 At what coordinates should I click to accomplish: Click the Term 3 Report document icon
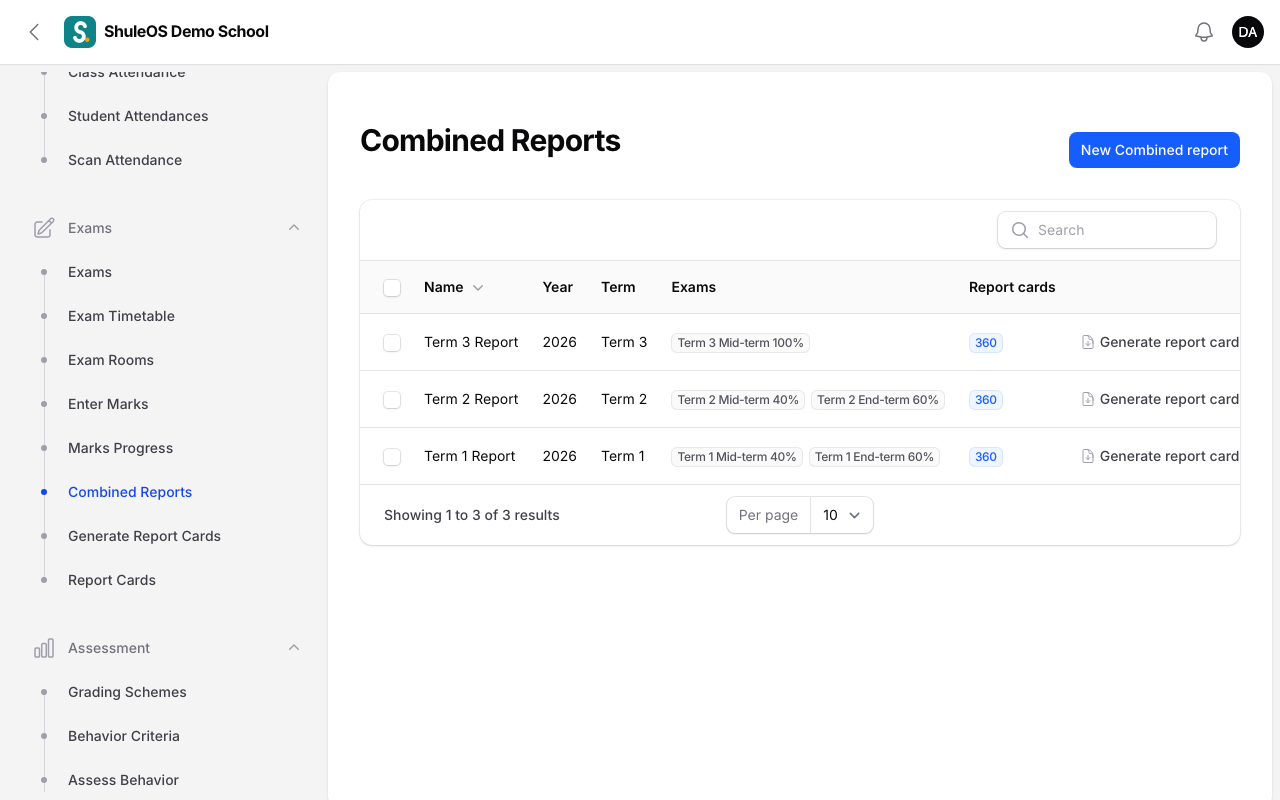[x=1088, y=342]
